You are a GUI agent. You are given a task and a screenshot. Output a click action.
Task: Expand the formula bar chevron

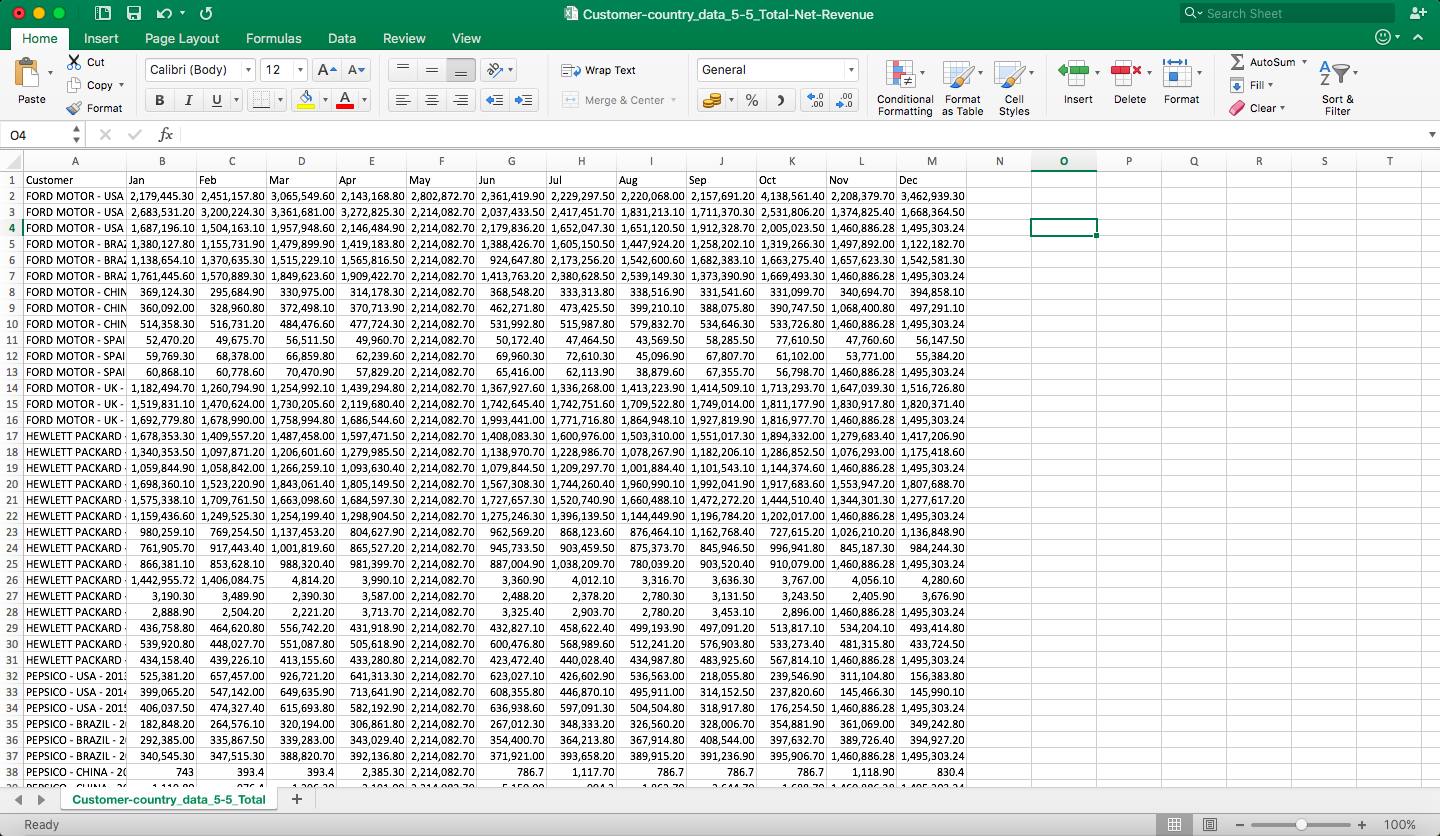coord(1432,134)
